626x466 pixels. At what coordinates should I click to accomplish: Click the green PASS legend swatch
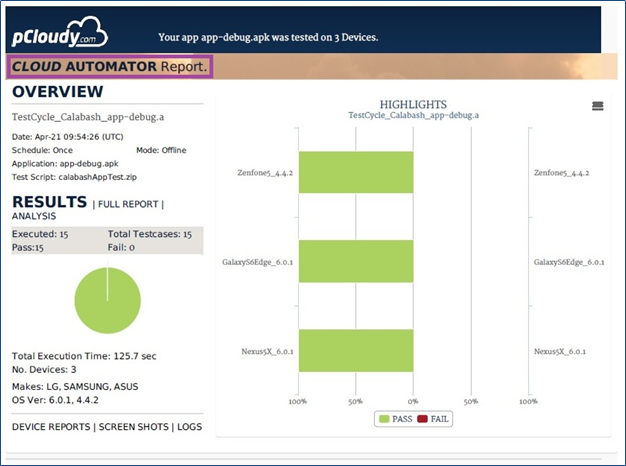click(x=385, y=419)
